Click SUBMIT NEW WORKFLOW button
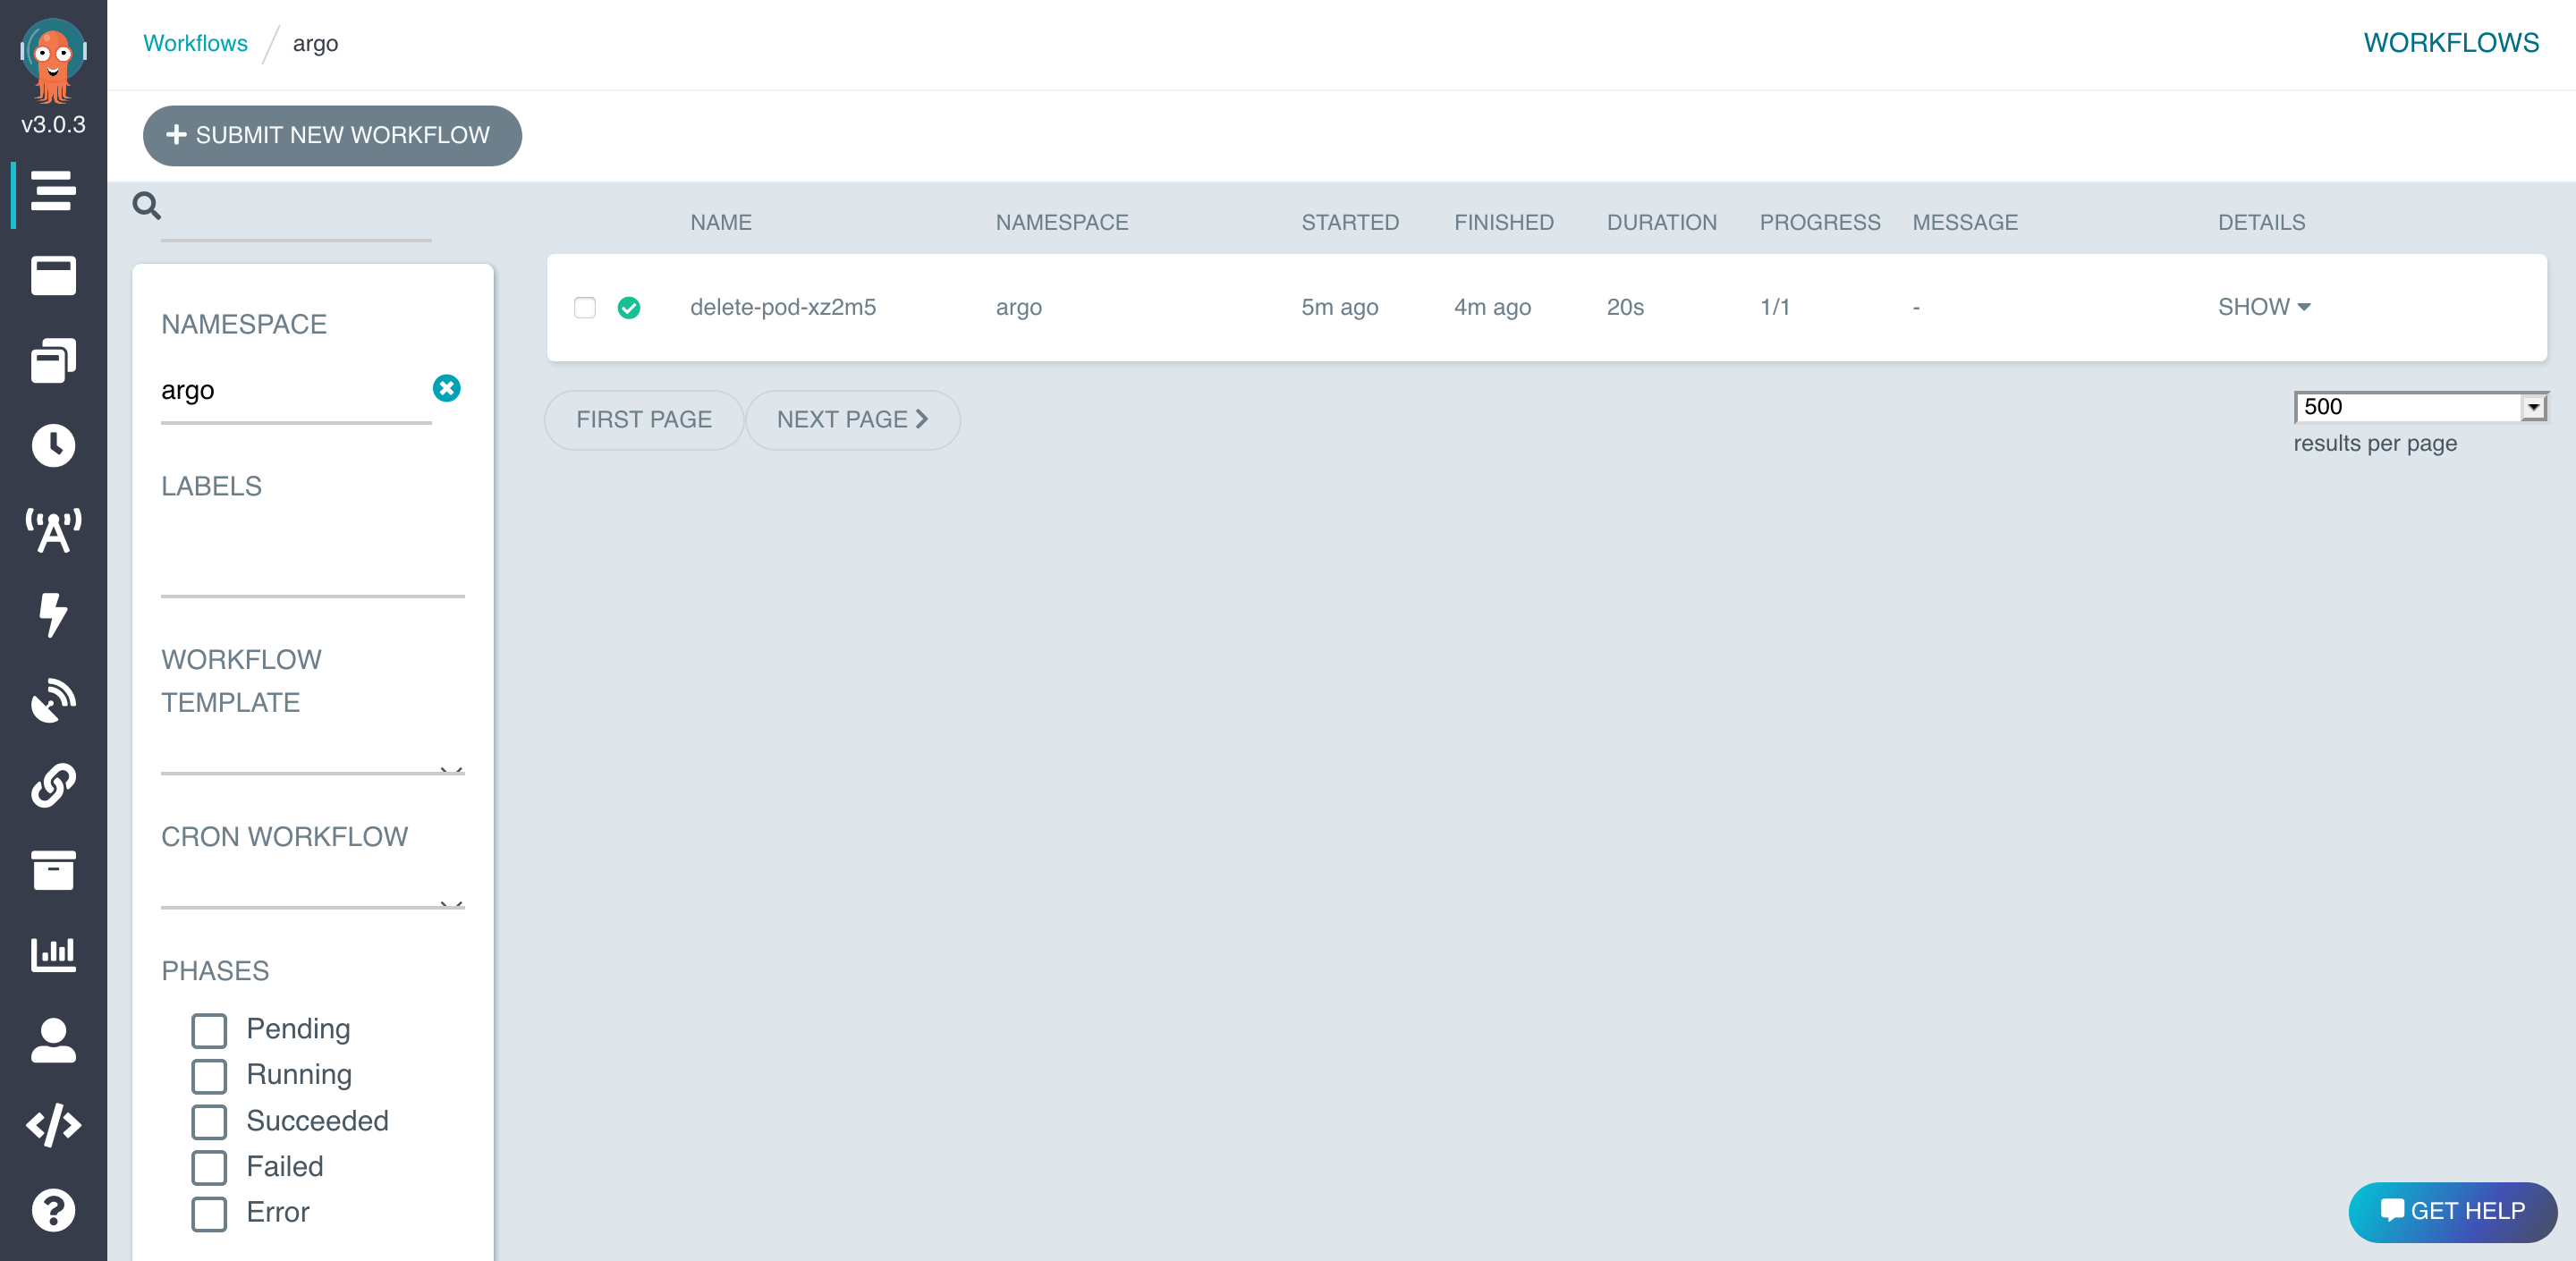2576x1261 pixels. 330,135
